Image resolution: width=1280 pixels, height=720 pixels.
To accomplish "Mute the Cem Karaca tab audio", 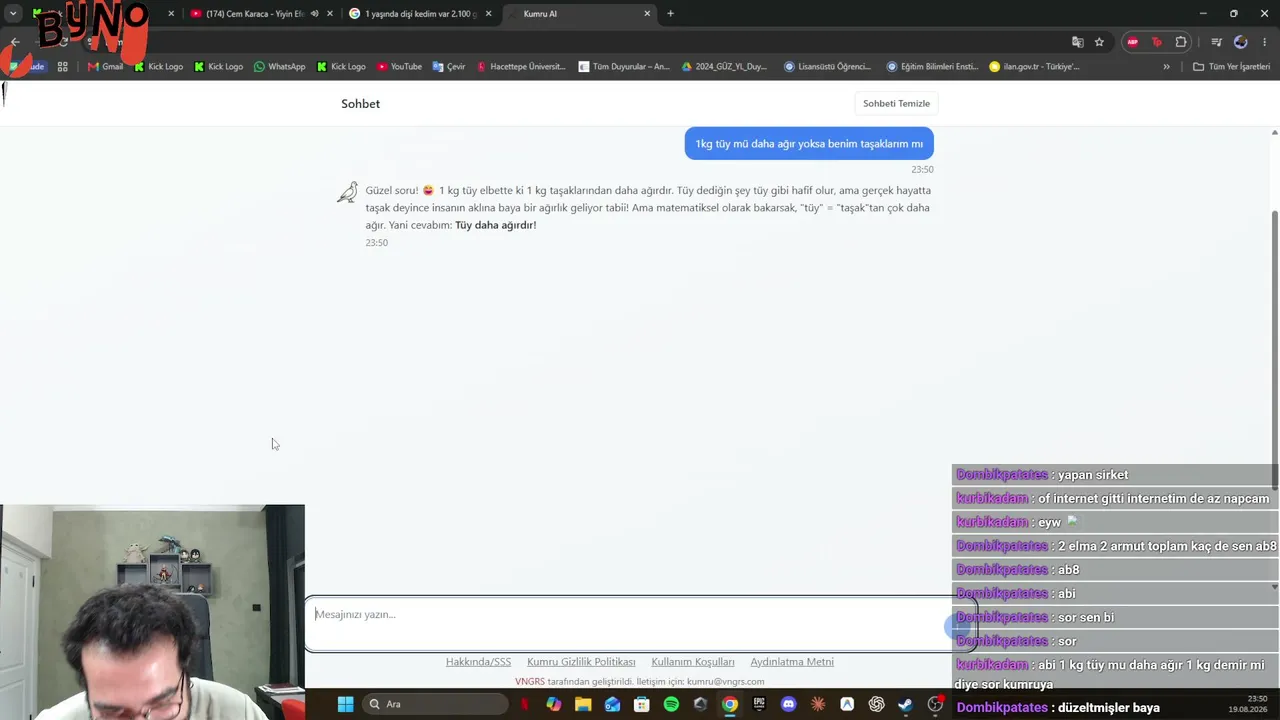I will 314,14.
